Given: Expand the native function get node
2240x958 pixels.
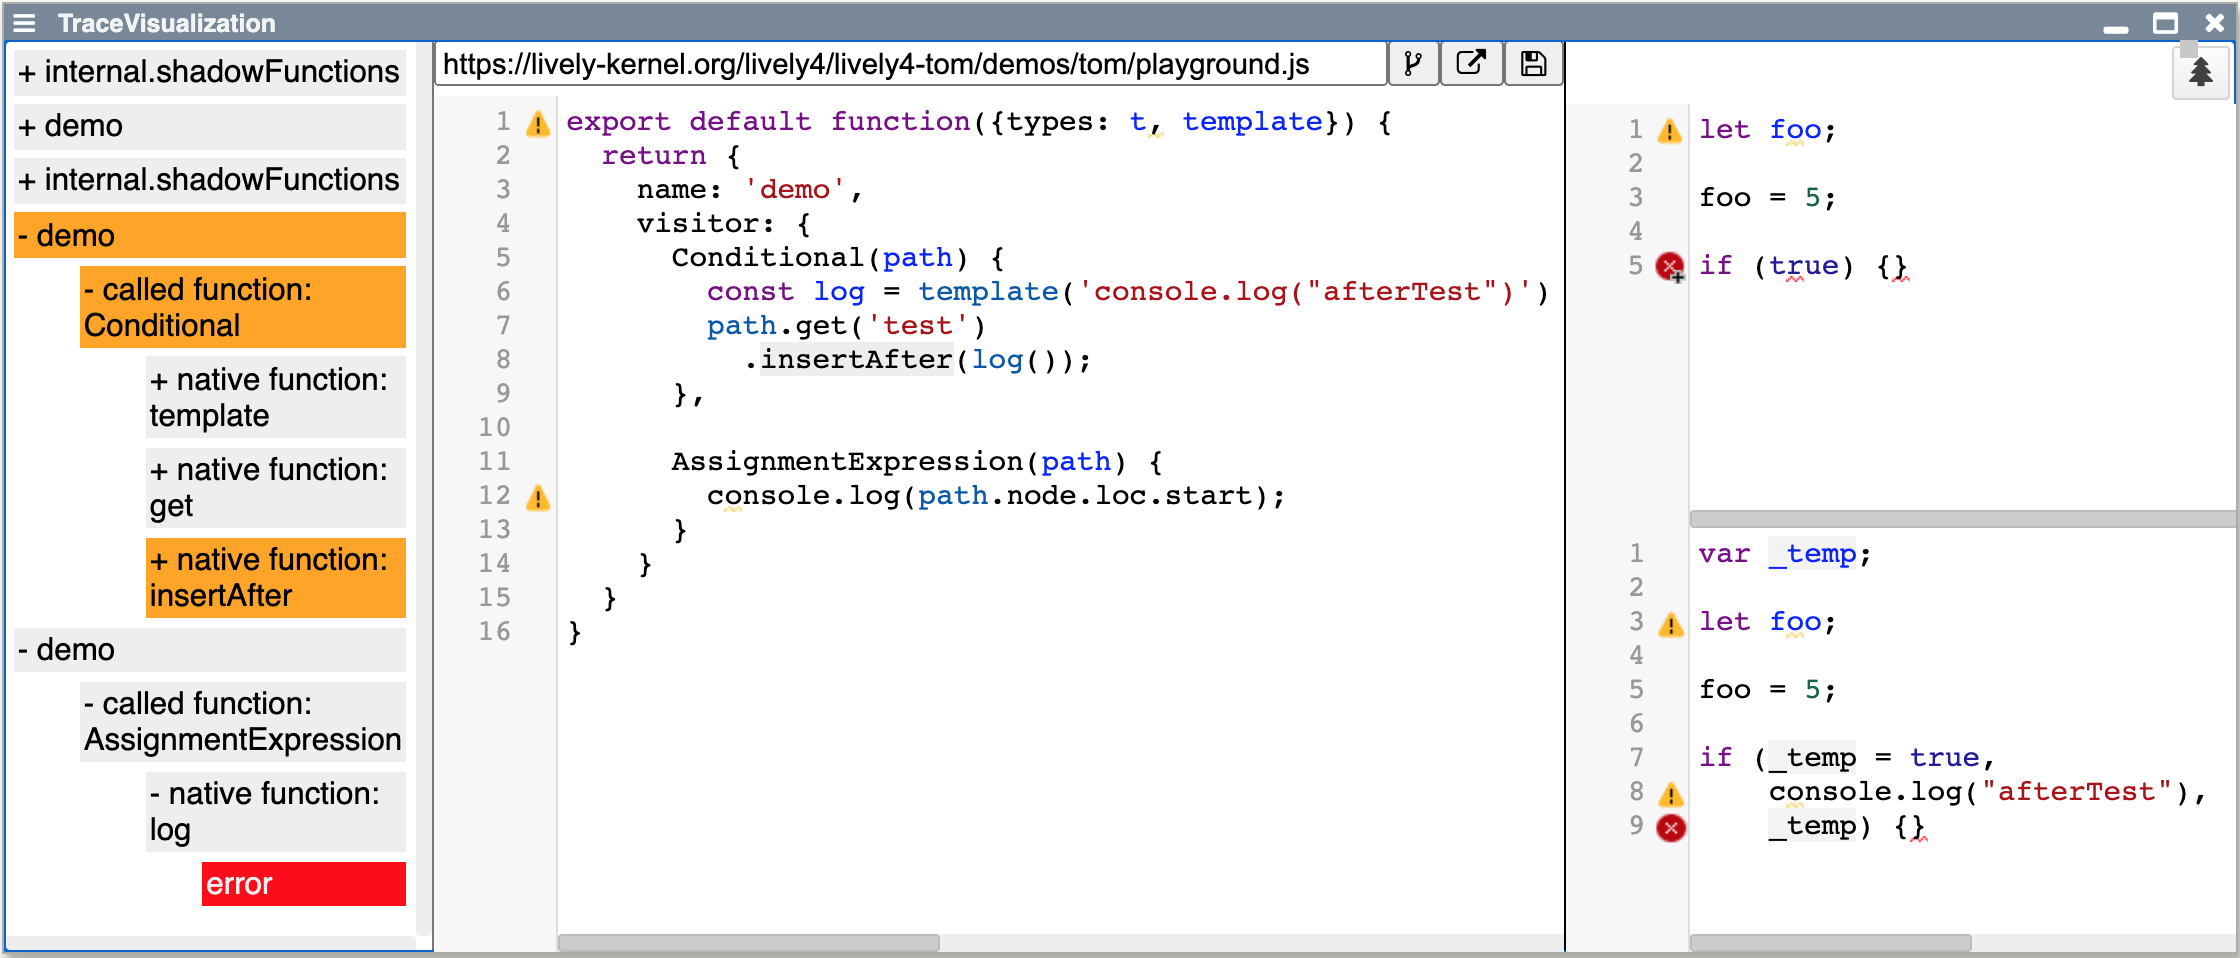Looking at the screenshot, I should (274, 487).
